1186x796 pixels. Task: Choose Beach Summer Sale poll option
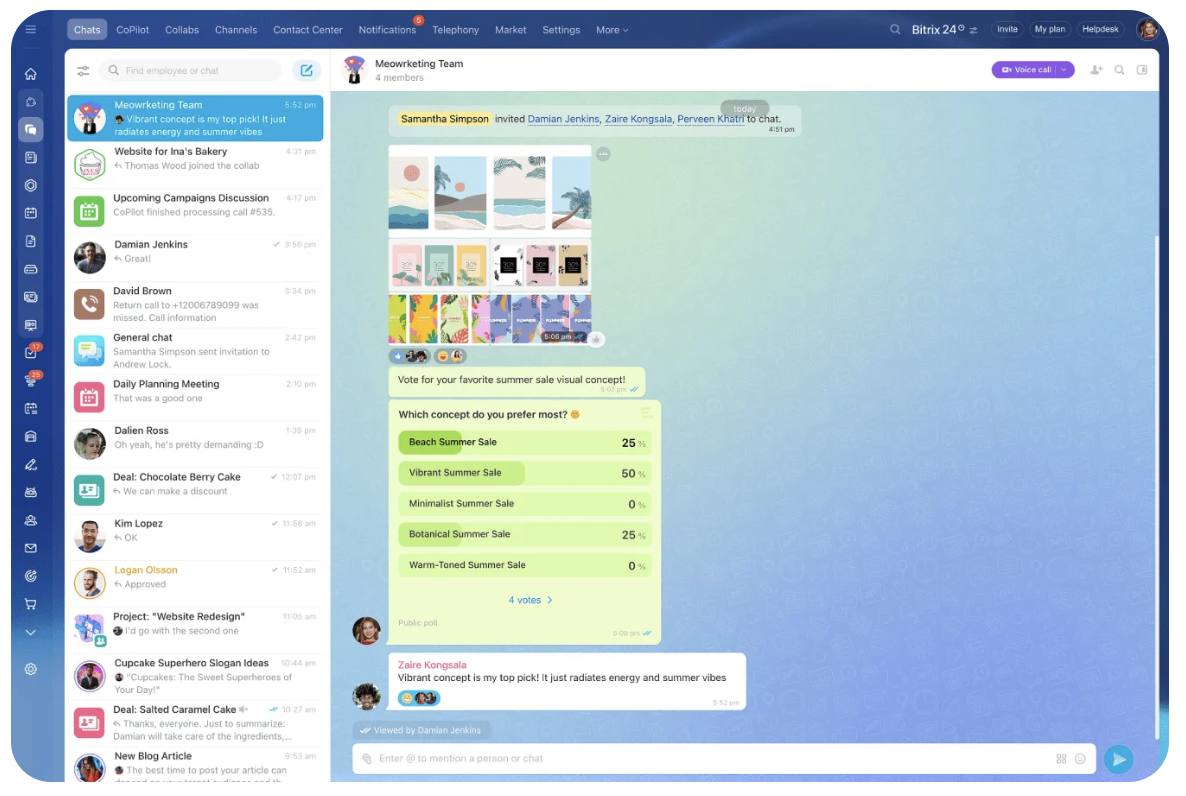[x=524, y=443]
